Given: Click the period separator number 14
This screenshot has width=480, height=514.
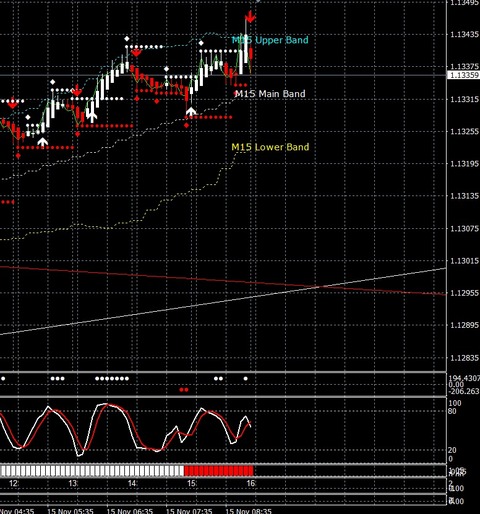Looking at the screenshot, I should pos(132,483).
